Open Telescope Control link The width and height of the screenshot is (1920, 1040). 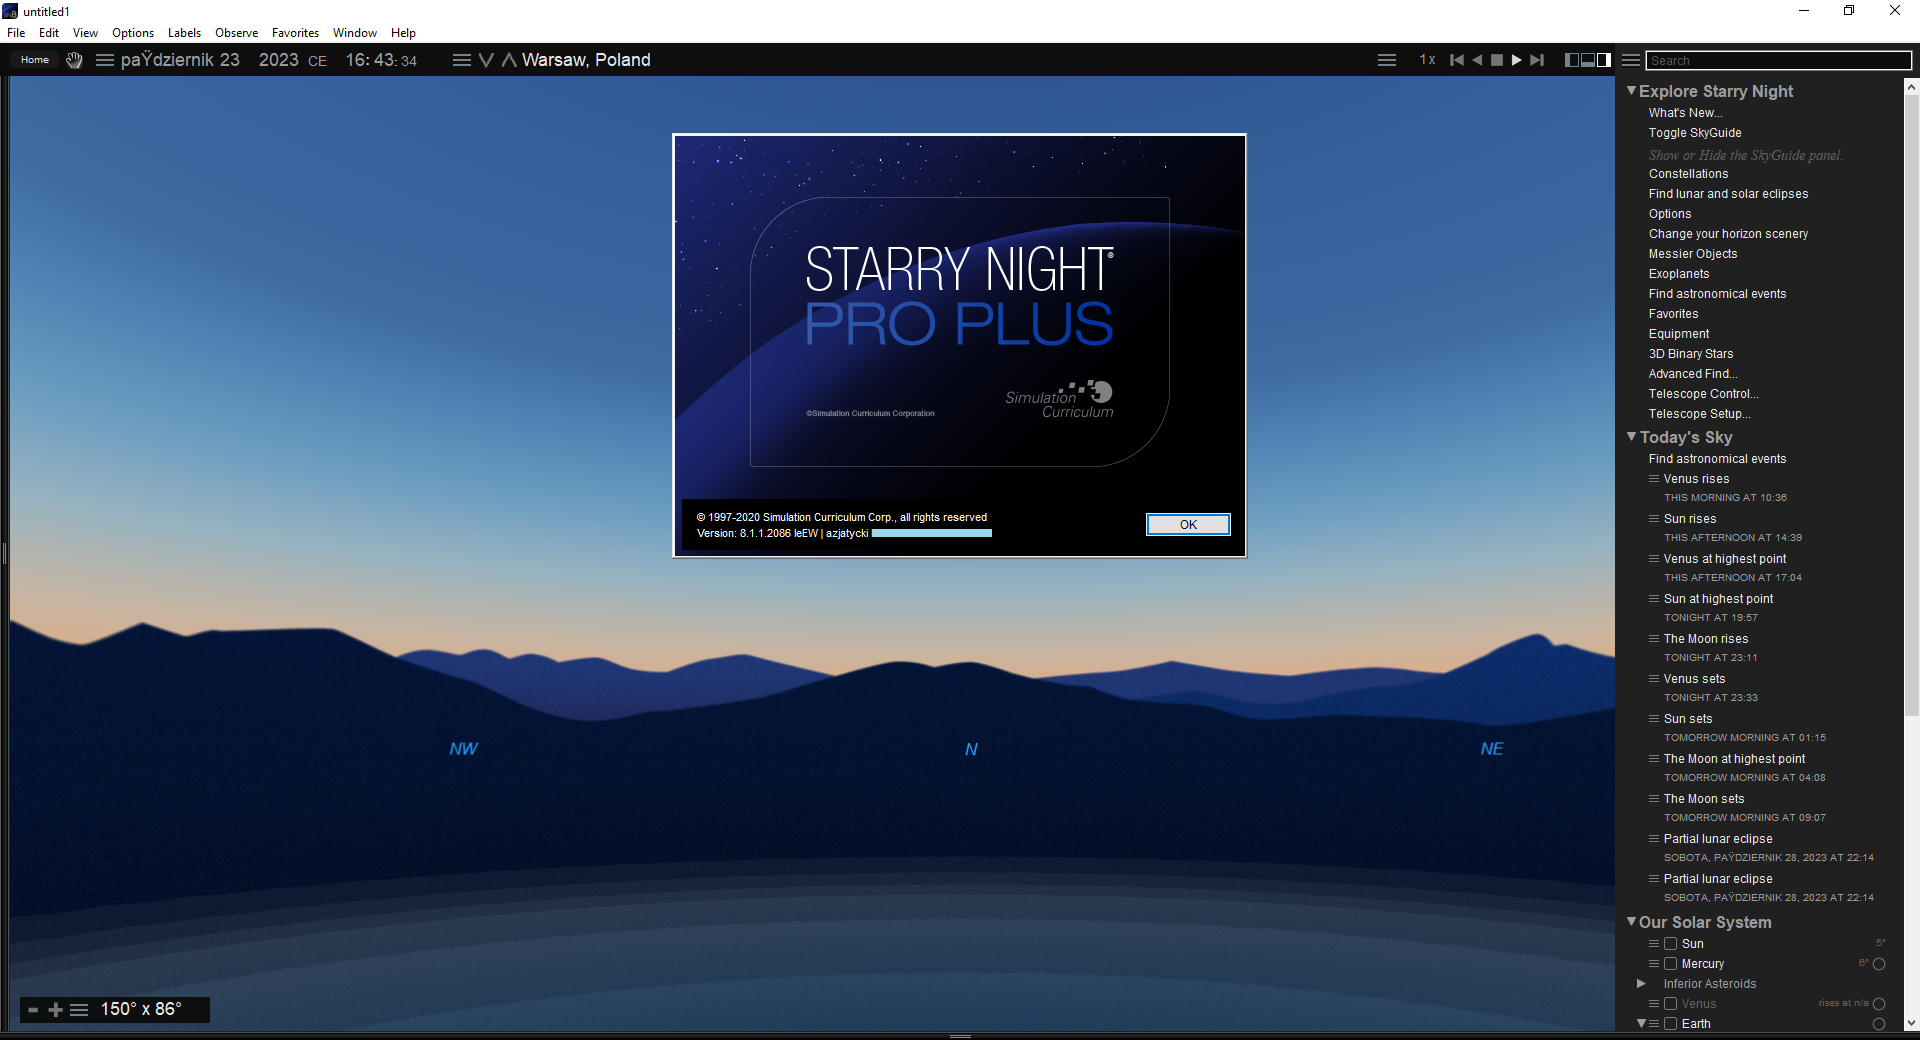pos(1703,394)
